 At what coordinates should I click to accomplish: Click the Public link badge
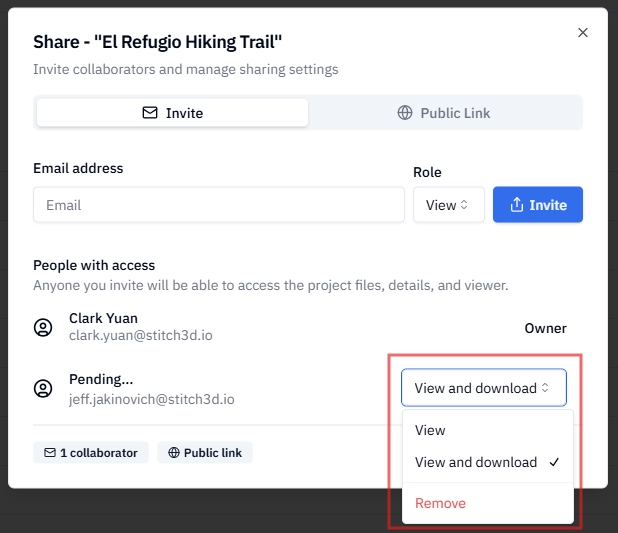pyautogui.click(x=205, y=453)
